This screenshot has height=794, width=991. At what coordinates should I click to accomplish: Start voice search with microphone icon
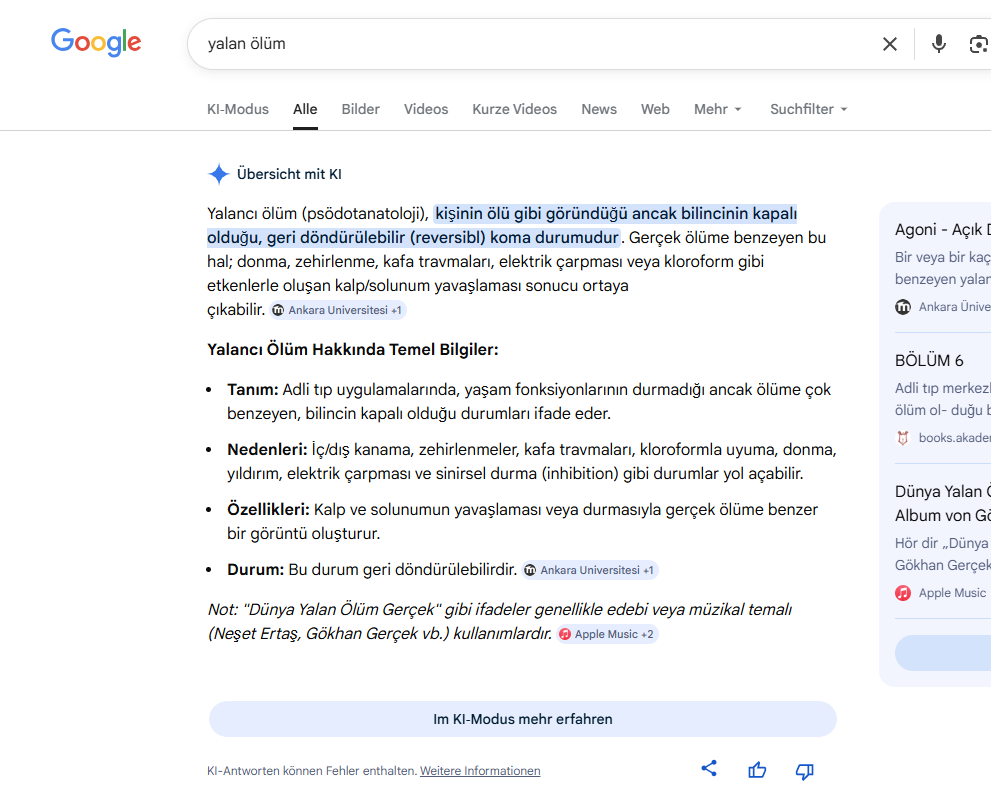938,44
